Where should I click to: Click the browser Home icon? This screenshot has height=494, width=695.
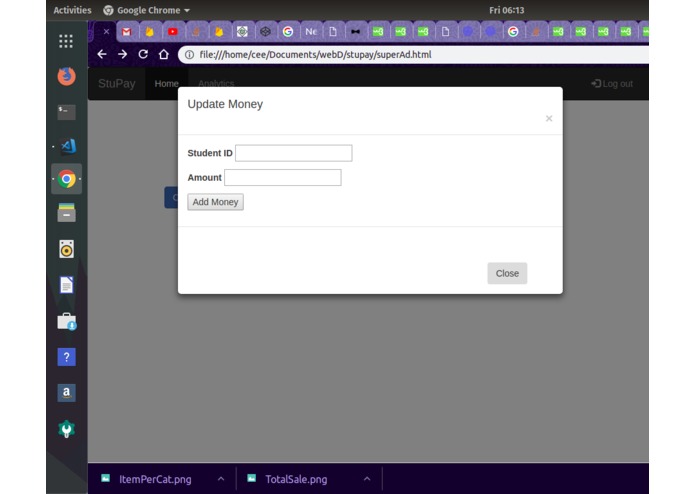pos(164,54)
